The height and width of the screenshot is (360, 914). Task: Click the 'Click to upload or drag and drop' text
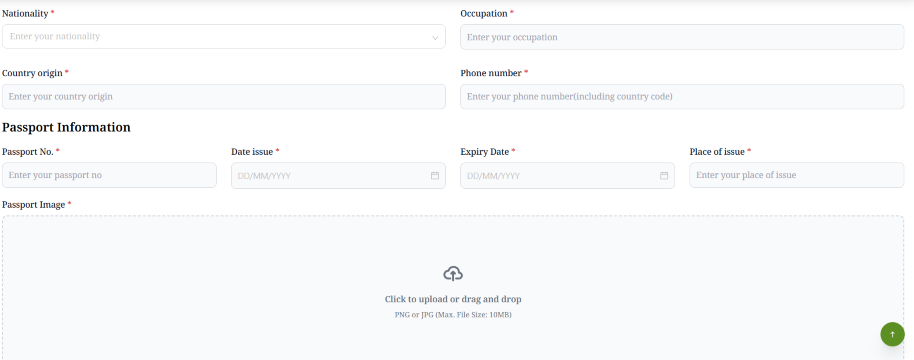453,299
